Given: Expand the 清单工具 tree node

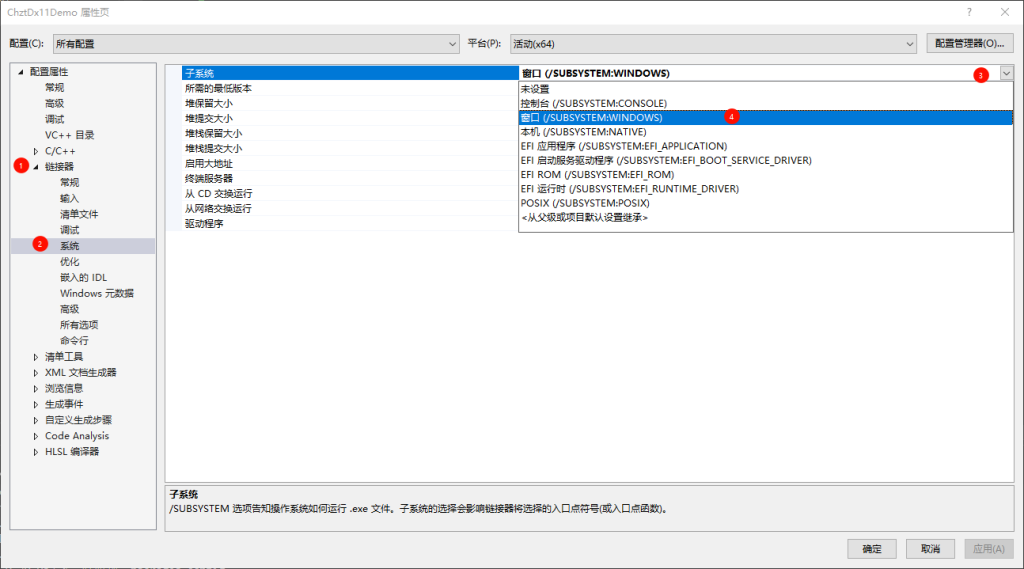Looking at the screenshot, I should 36,357.
